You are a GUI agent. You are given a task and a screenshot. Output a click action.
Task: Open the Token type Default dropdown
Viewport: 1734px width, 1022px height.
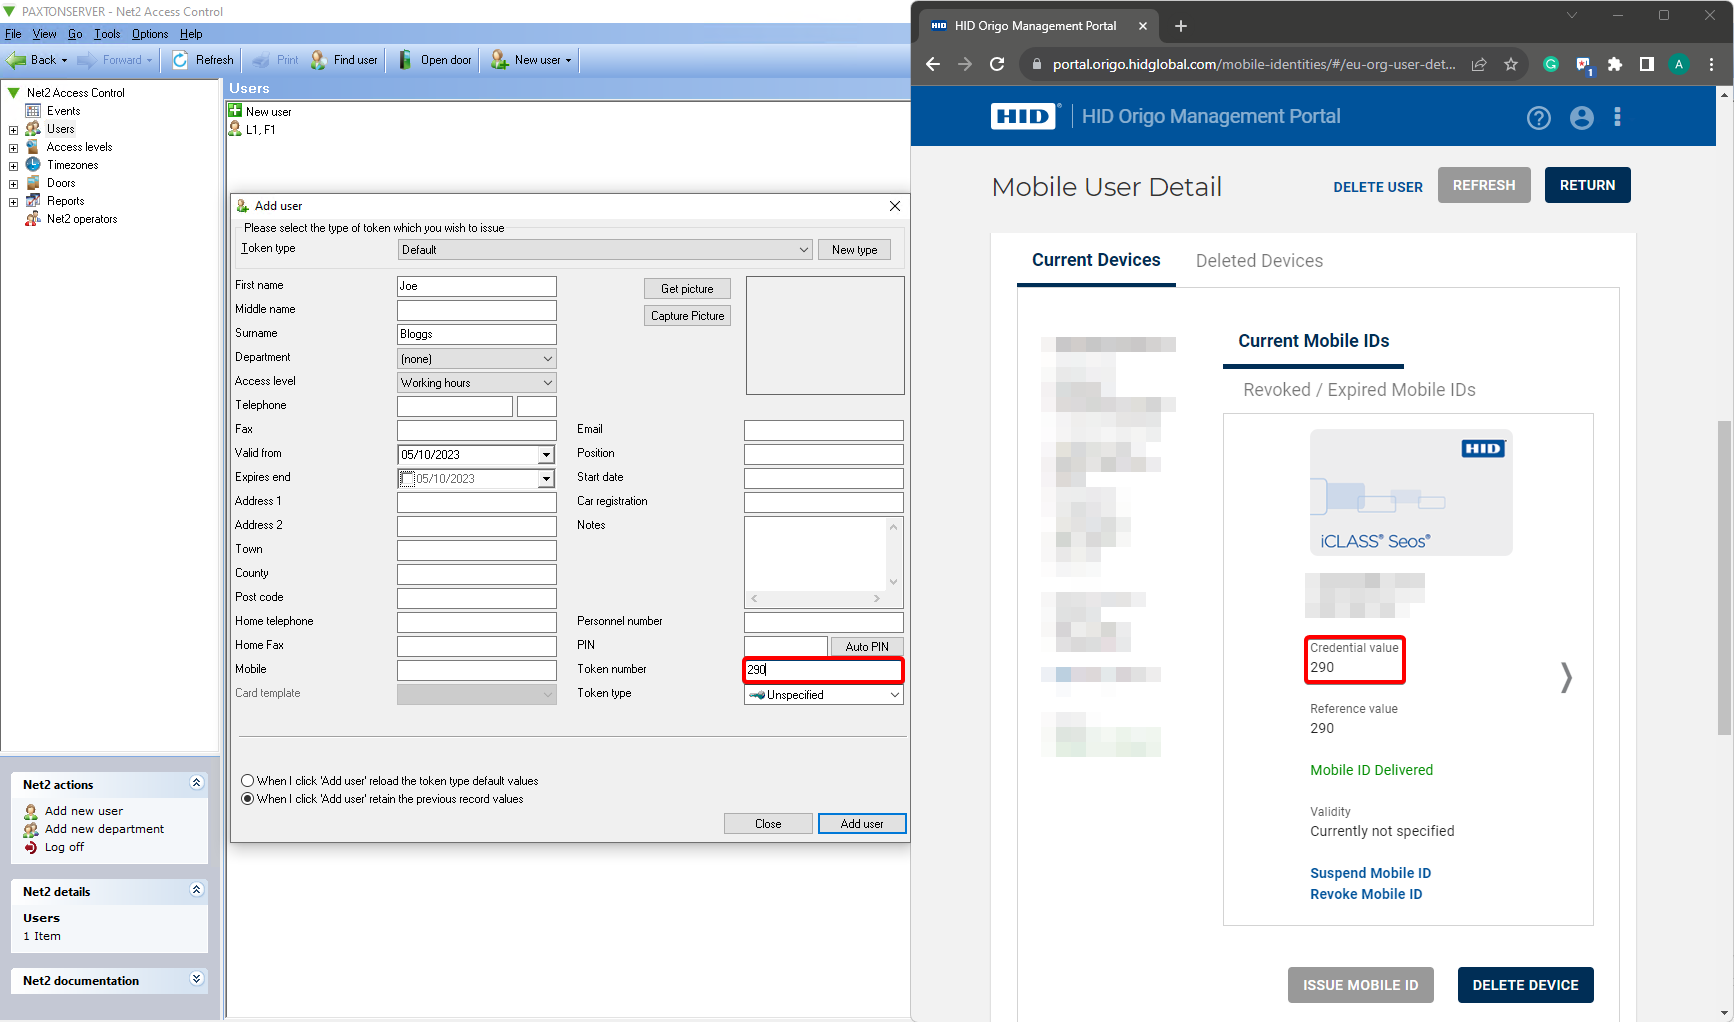(605, 250)
